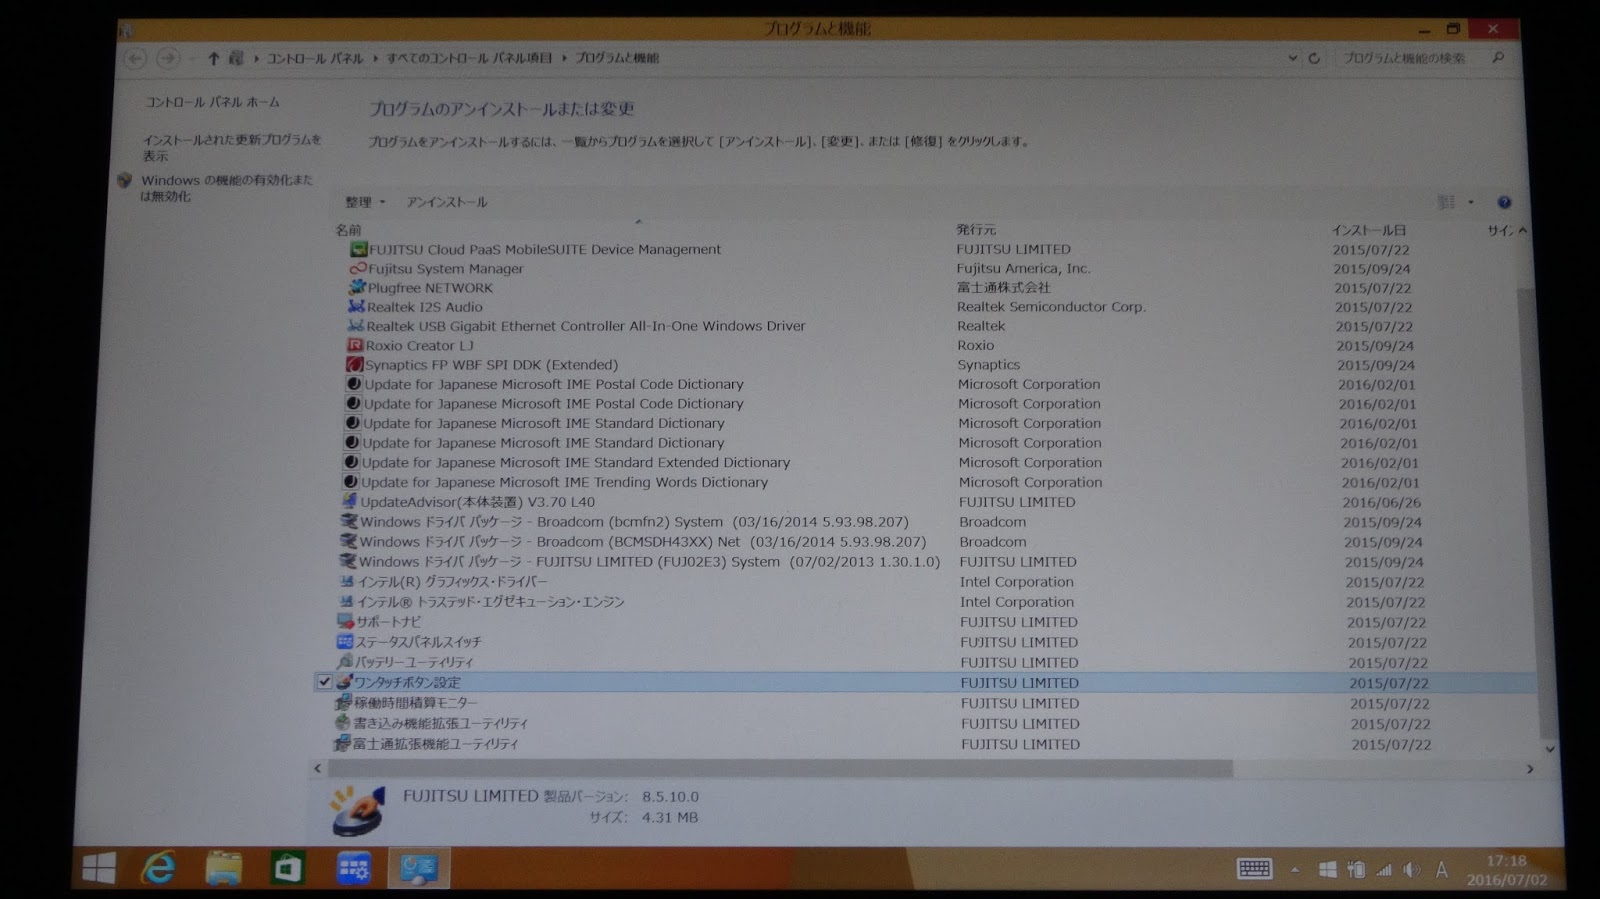1600x899 pixels.
Task: Open Windows の機能の有効化または無効化 link
Action: point(226,188)
